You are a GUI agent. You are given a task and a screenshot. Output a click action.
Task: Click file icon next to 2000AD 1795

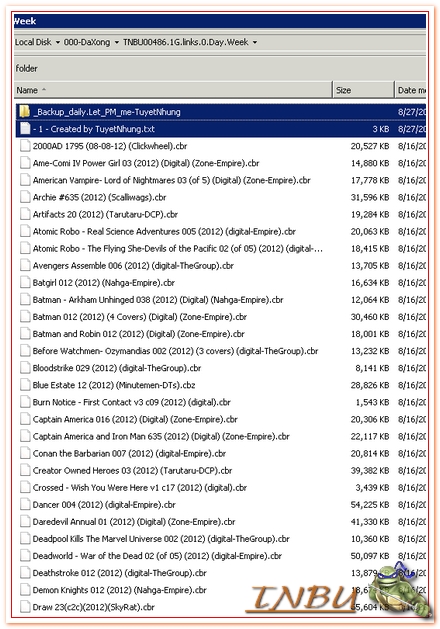25,146
